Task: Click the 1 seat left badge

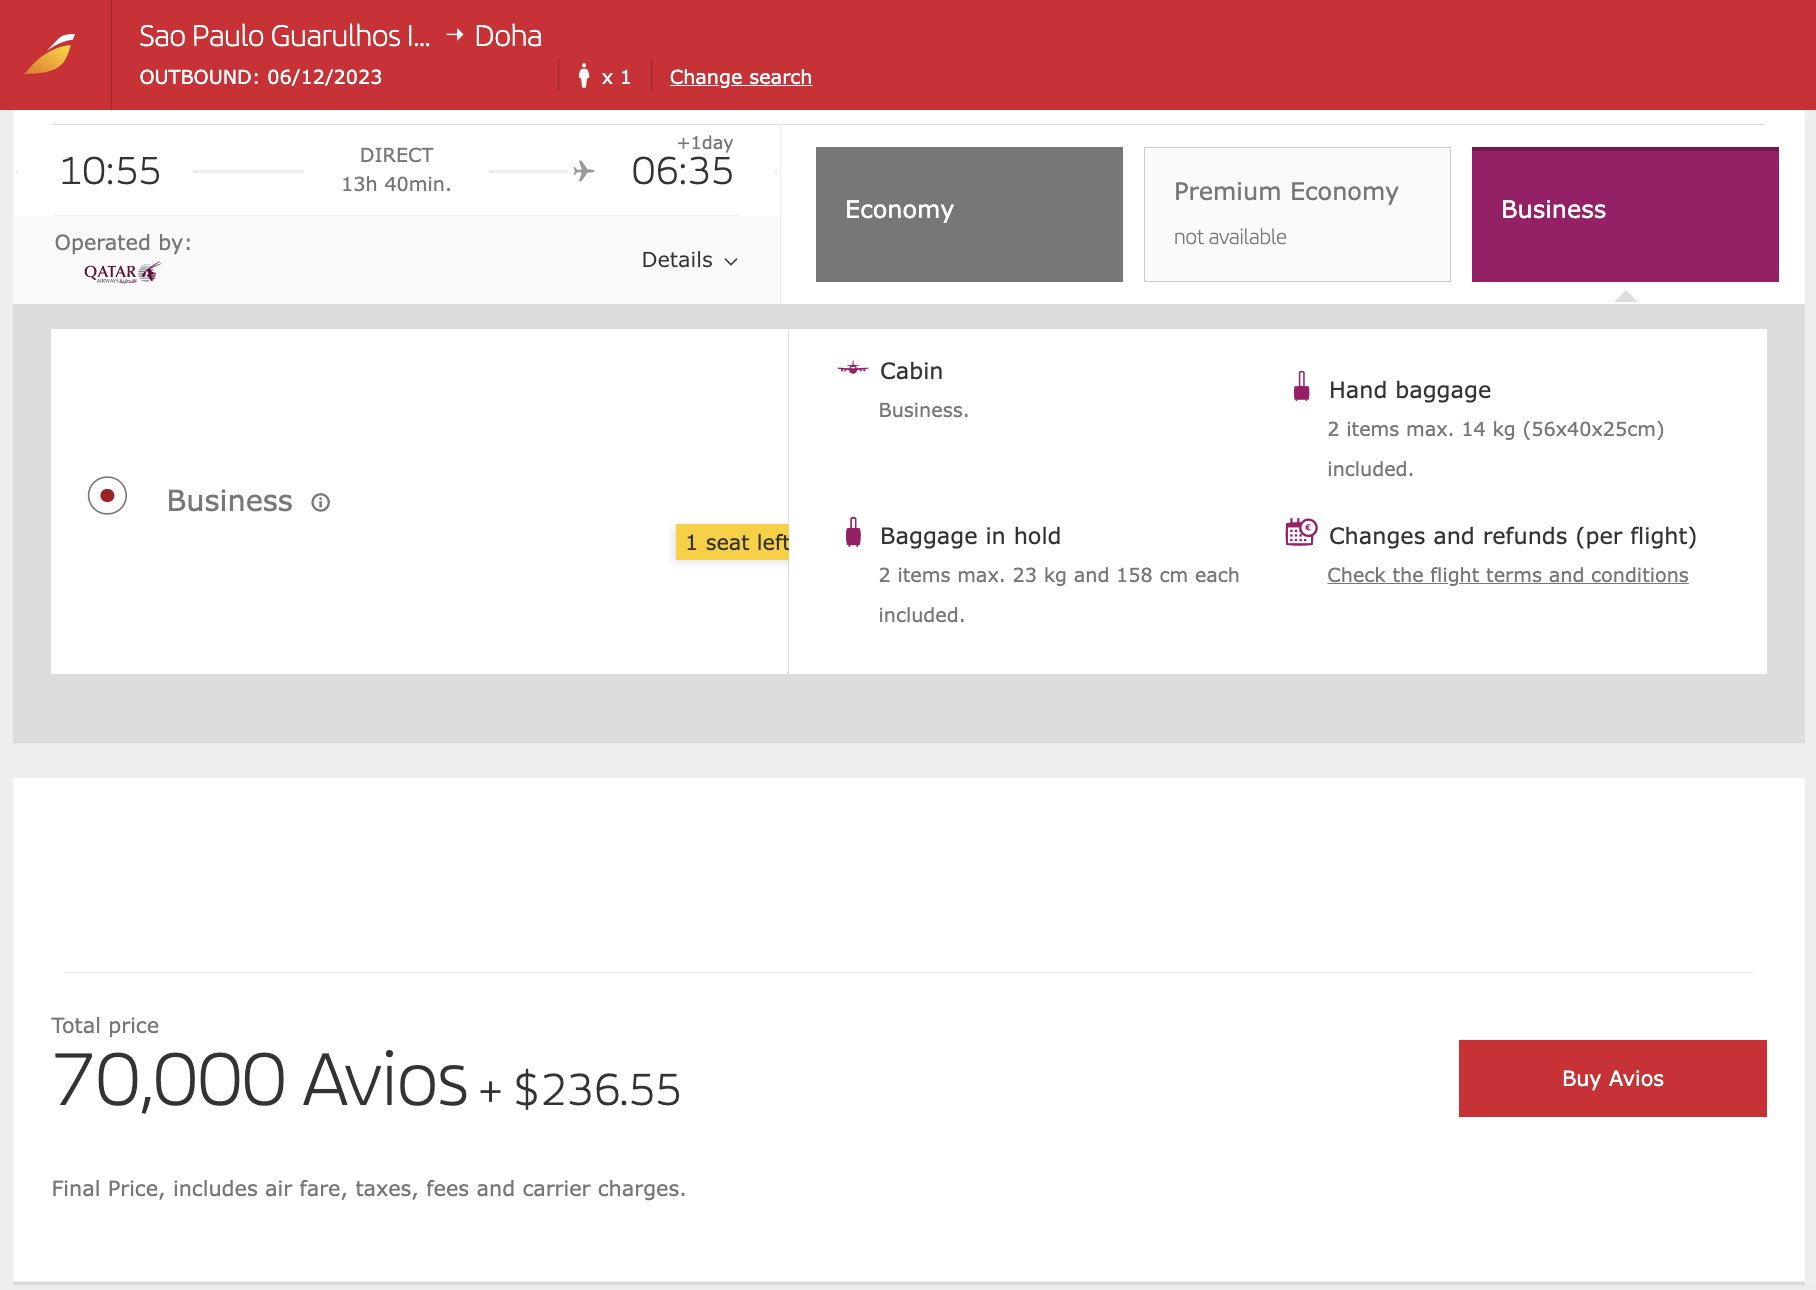Action: click(733, 542)
